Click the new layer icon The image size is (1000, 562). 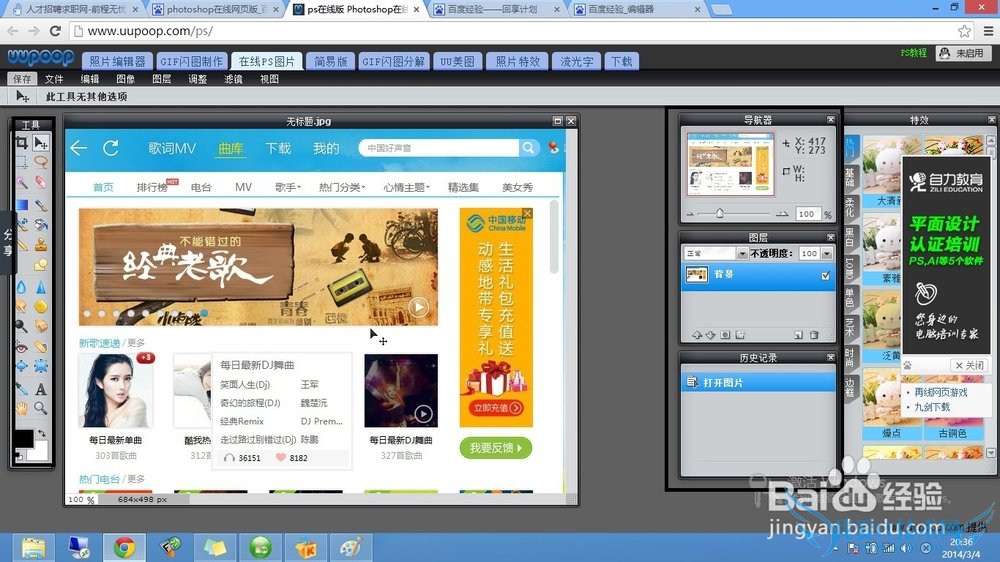pos(798,334)
